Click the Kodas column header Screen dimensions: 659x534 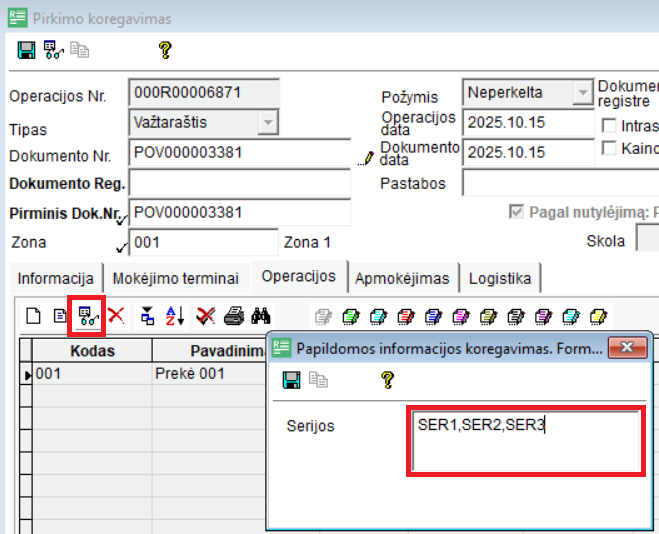92,351
